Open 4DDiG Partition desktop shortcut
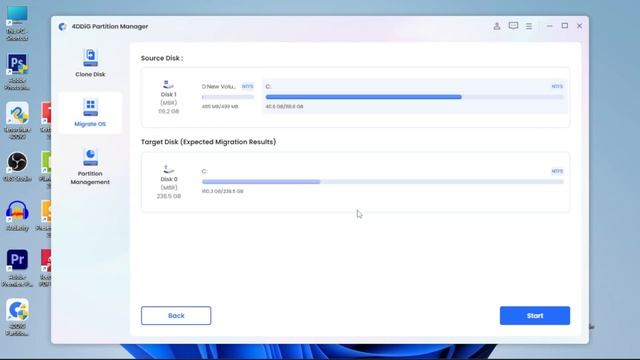This screenshot has width=640, height=360. click(17, 317)
